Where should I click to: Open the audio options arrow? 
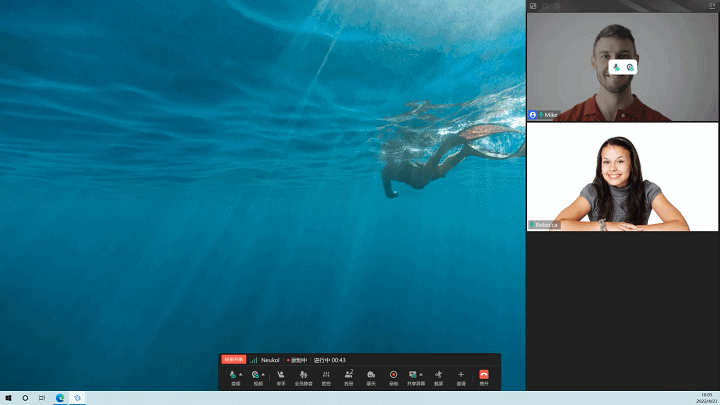click(x=241, y=375)
